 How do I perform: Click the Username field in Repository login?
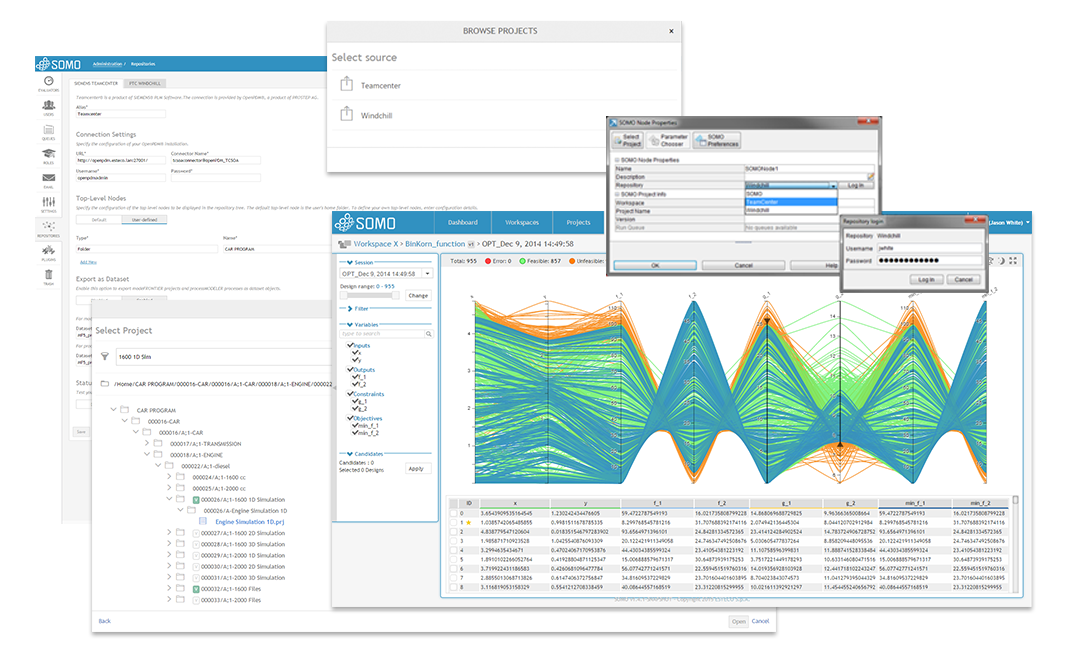tap(927, 246)
